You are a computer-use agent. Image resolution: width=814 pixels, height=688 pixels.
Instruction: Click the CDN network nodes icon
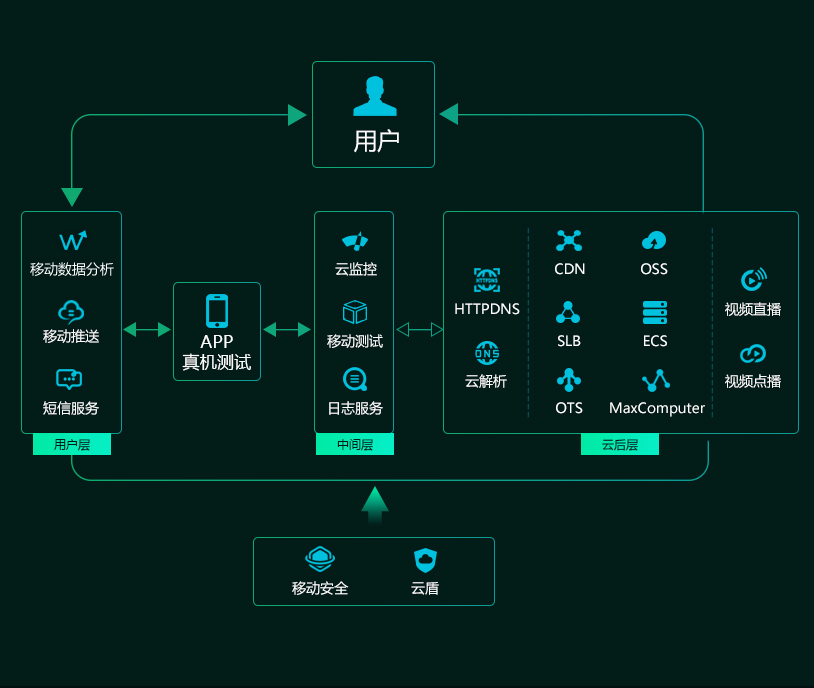tap(569, 240)
